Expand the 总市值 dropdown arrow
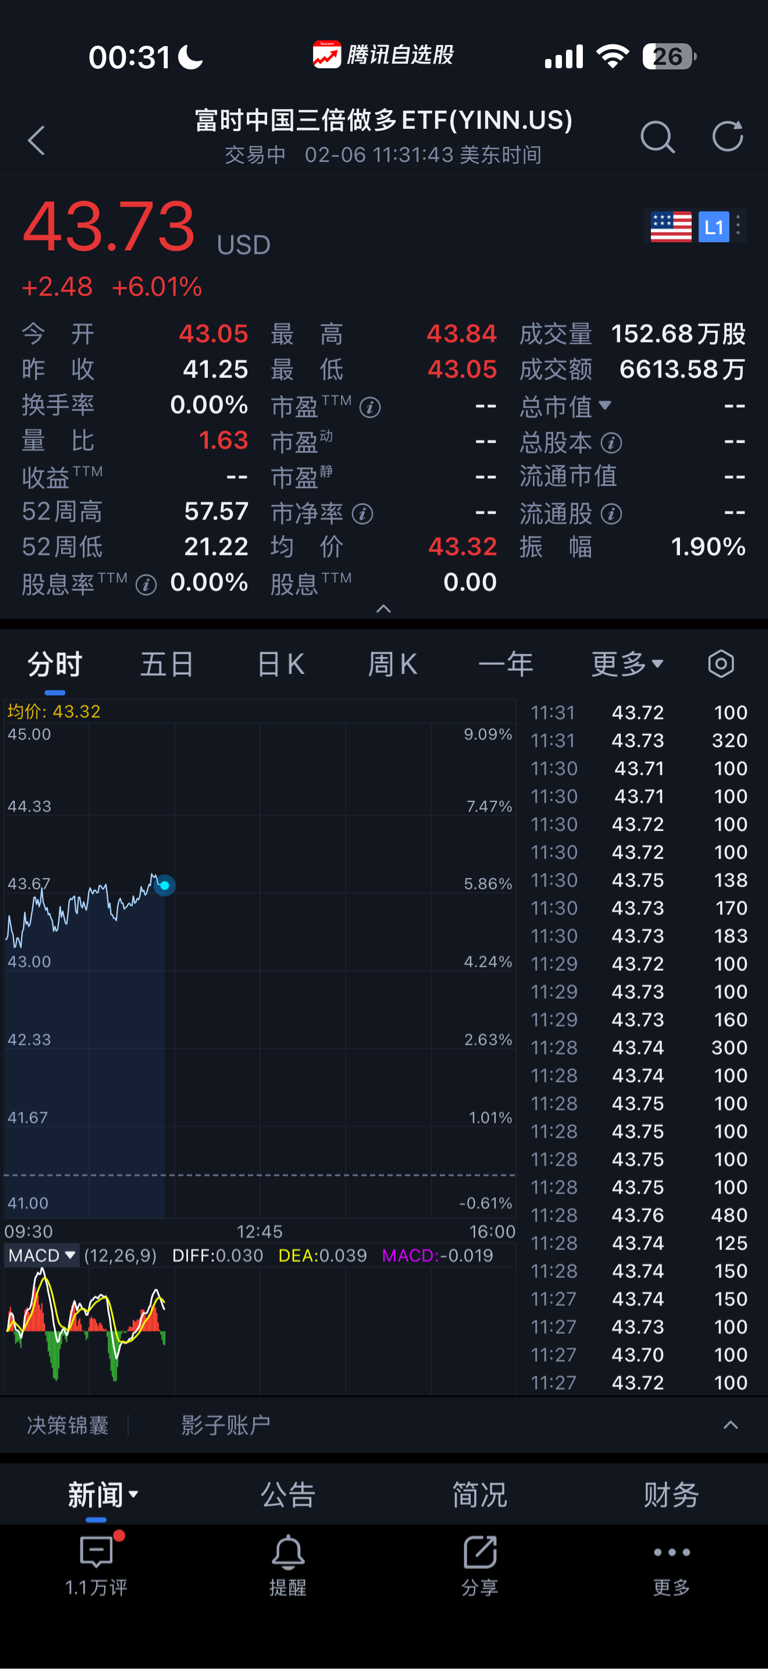 tap(605, 405)
